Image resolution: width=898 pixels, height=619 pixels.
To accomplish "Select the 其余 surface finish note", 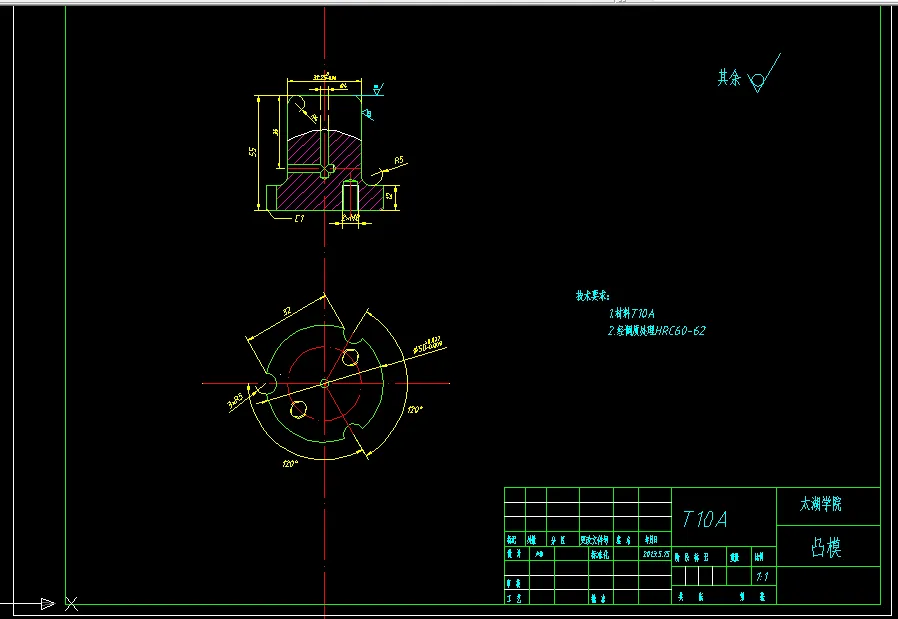I will pyautogui.click(x=729, y=78).
